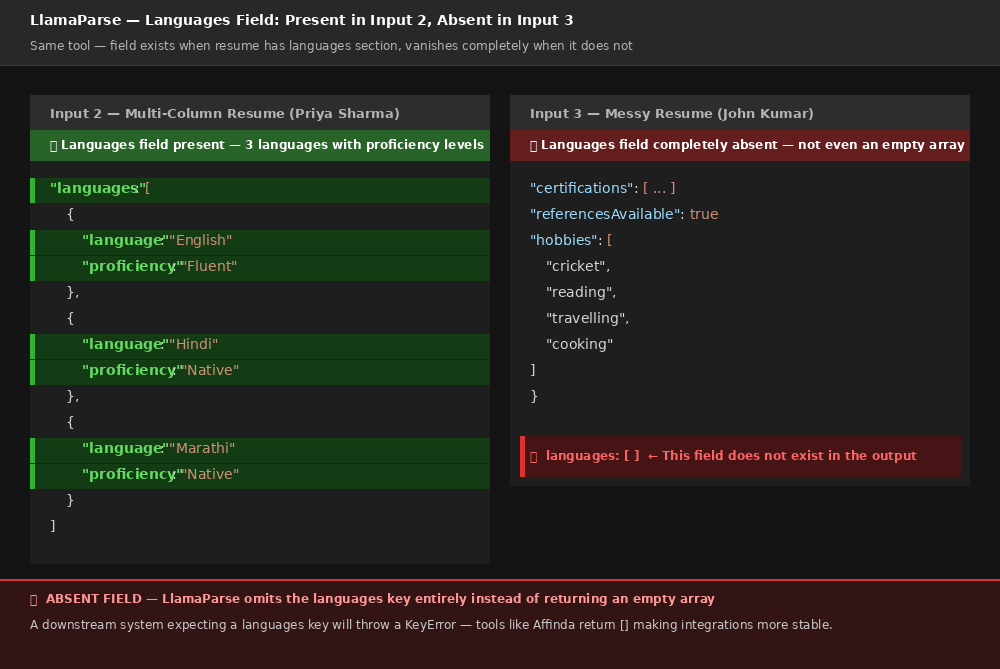Click the icon glyph before 'Languages field present'
The height and width of the screenshot is (669, 1000).
(x=54, y=145)
